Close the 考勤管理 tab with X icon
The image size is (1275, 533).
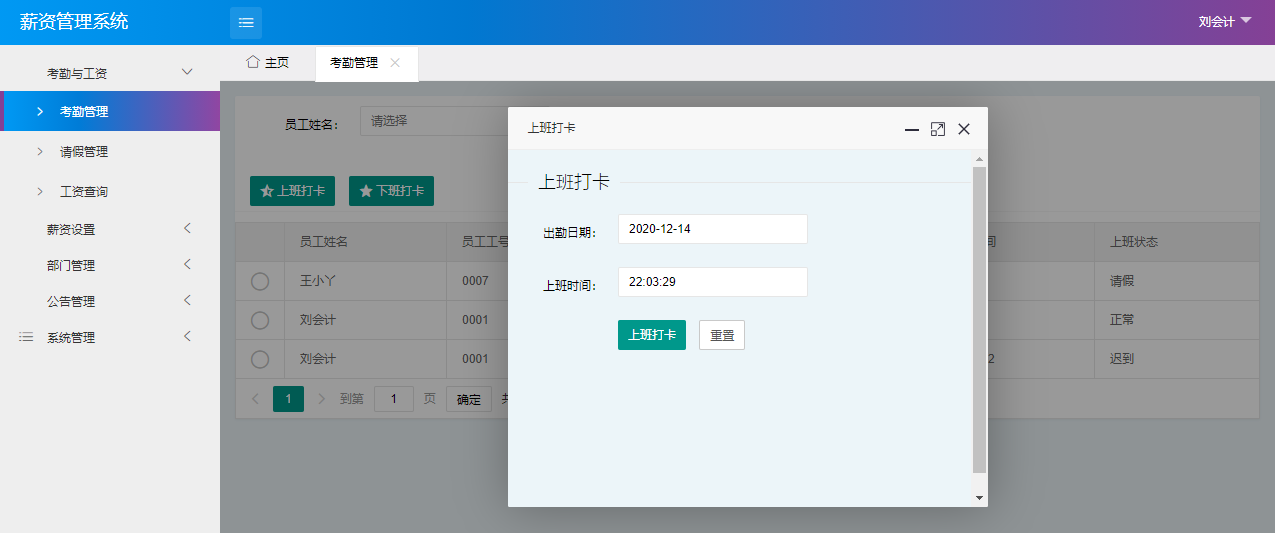(395, 63)
